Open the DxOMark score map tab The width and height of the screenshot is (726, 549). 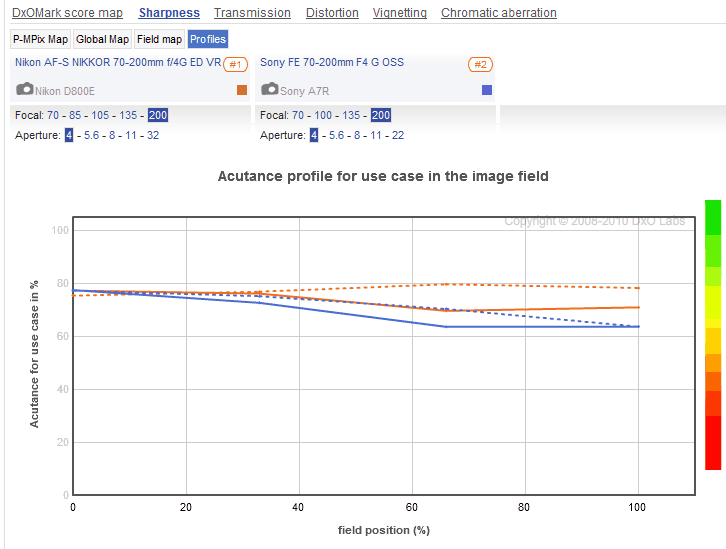(x=67, y=13)
